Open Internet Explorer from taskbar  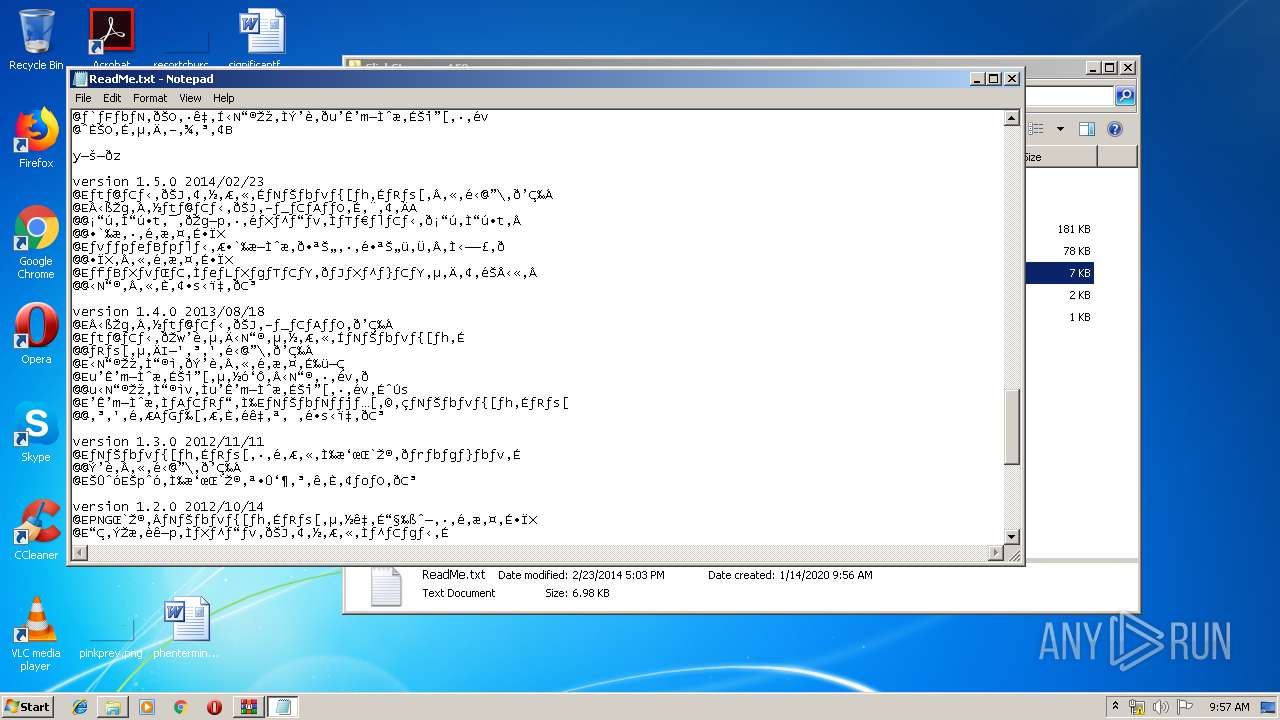(80, 707)
